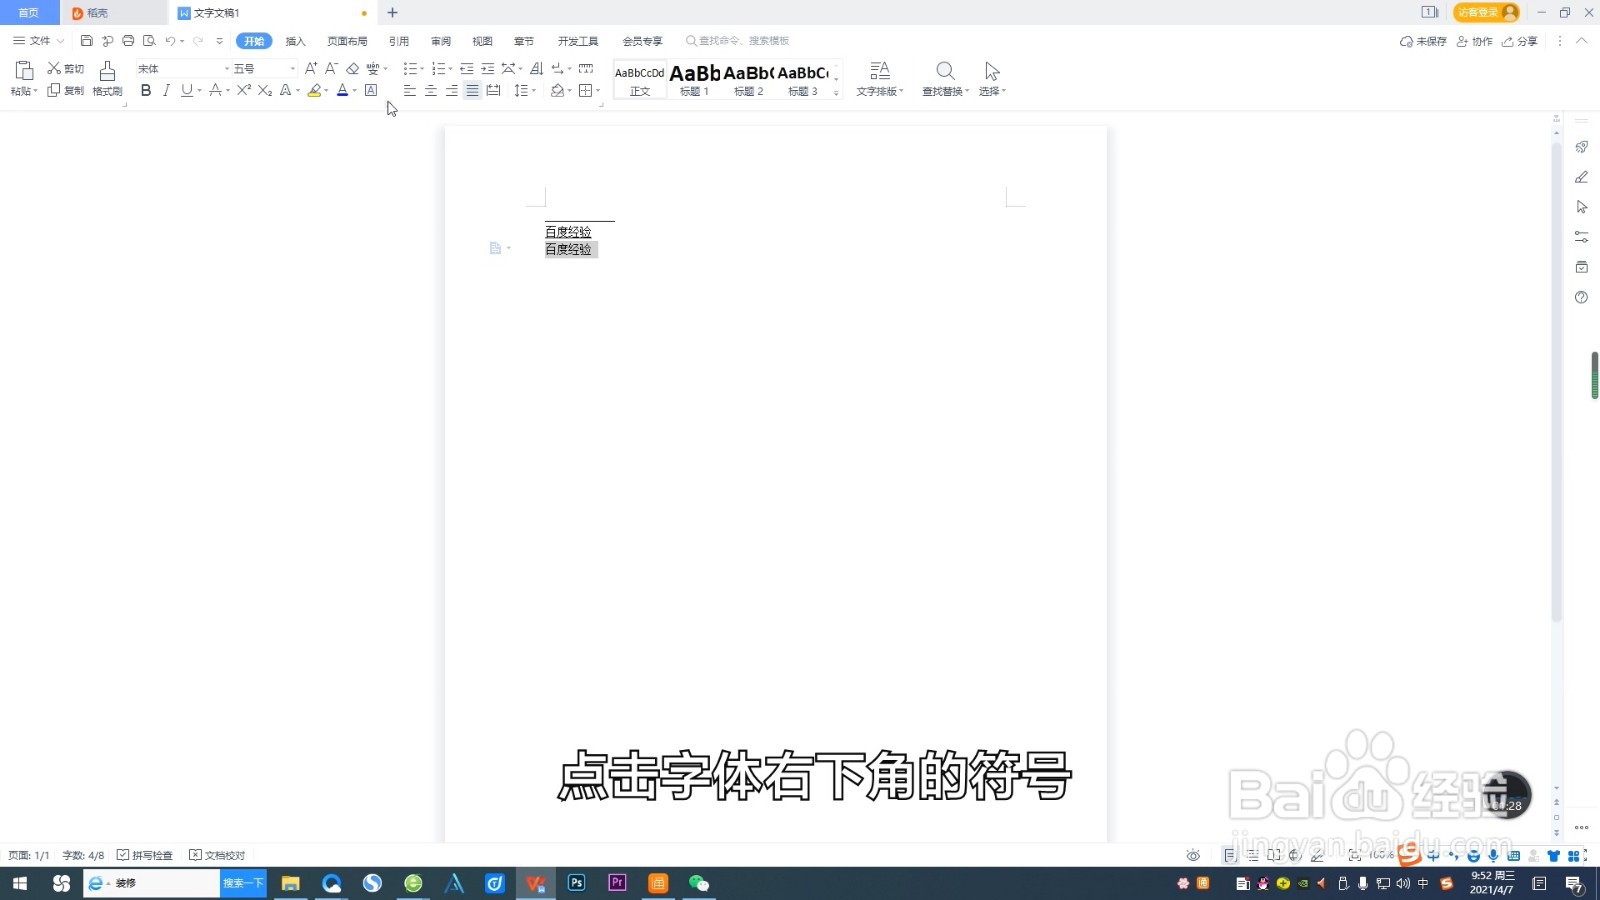Open Print Preview from quick access toolbar
This screenshot has width=1600, height=900.
[149, 41]
